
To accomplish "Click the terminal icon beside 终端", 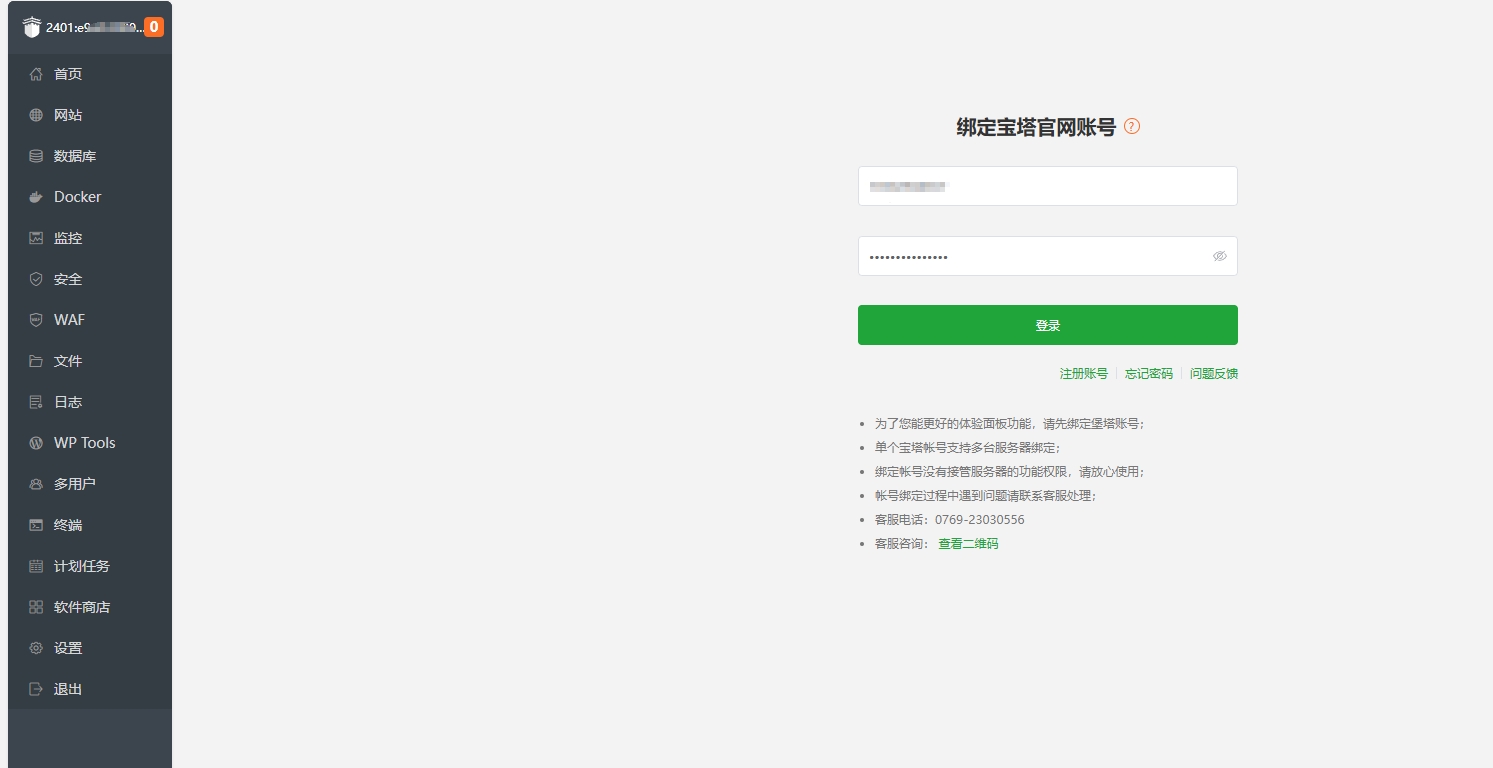I will (x=36, y=525).
